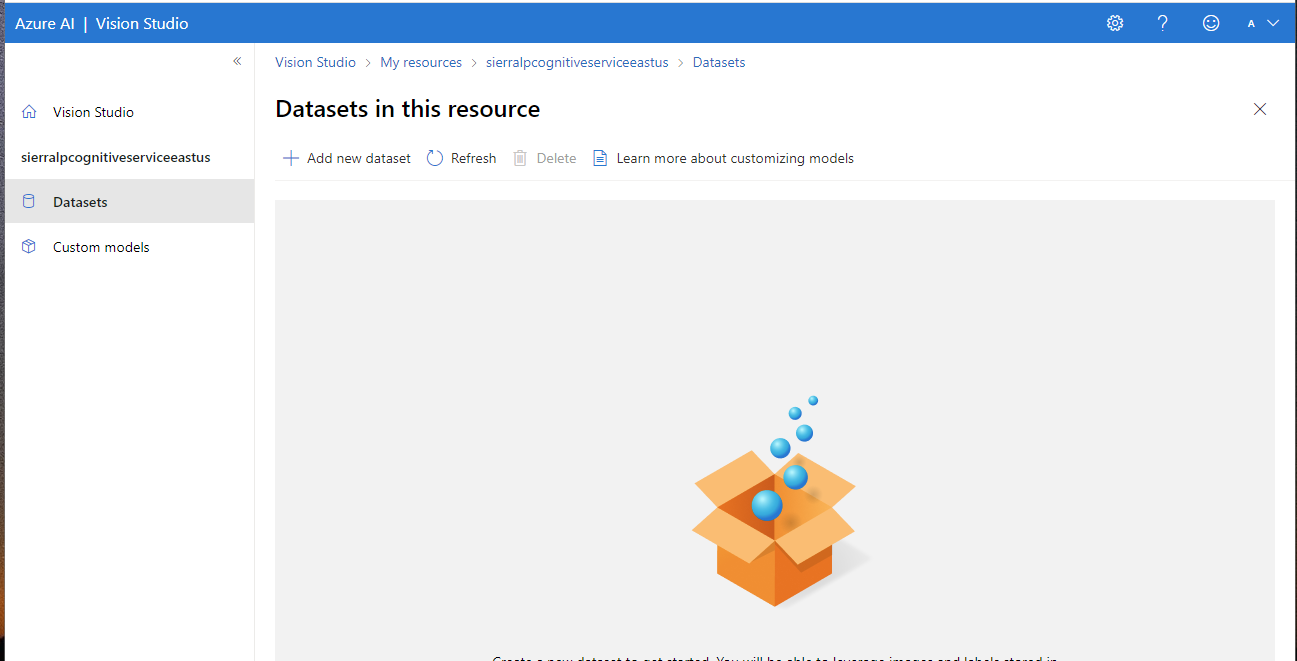Click the sierralpcognitiveserviceeastus sidebar heading

[x=116, y=157]
